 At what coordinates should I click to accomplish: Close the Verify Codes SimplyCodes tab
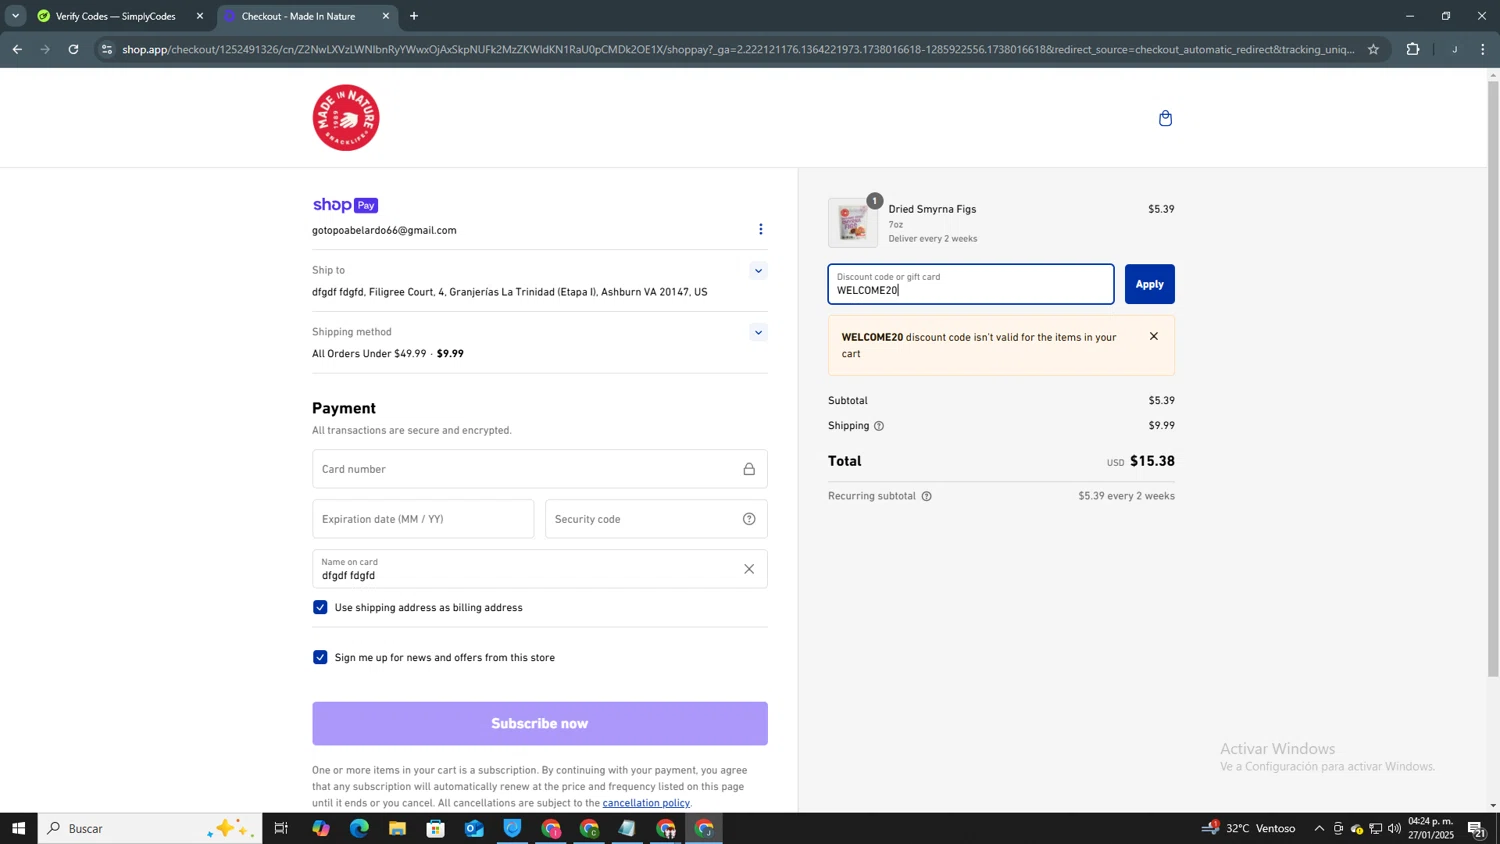pyautogui.click(x=199, y=16)
